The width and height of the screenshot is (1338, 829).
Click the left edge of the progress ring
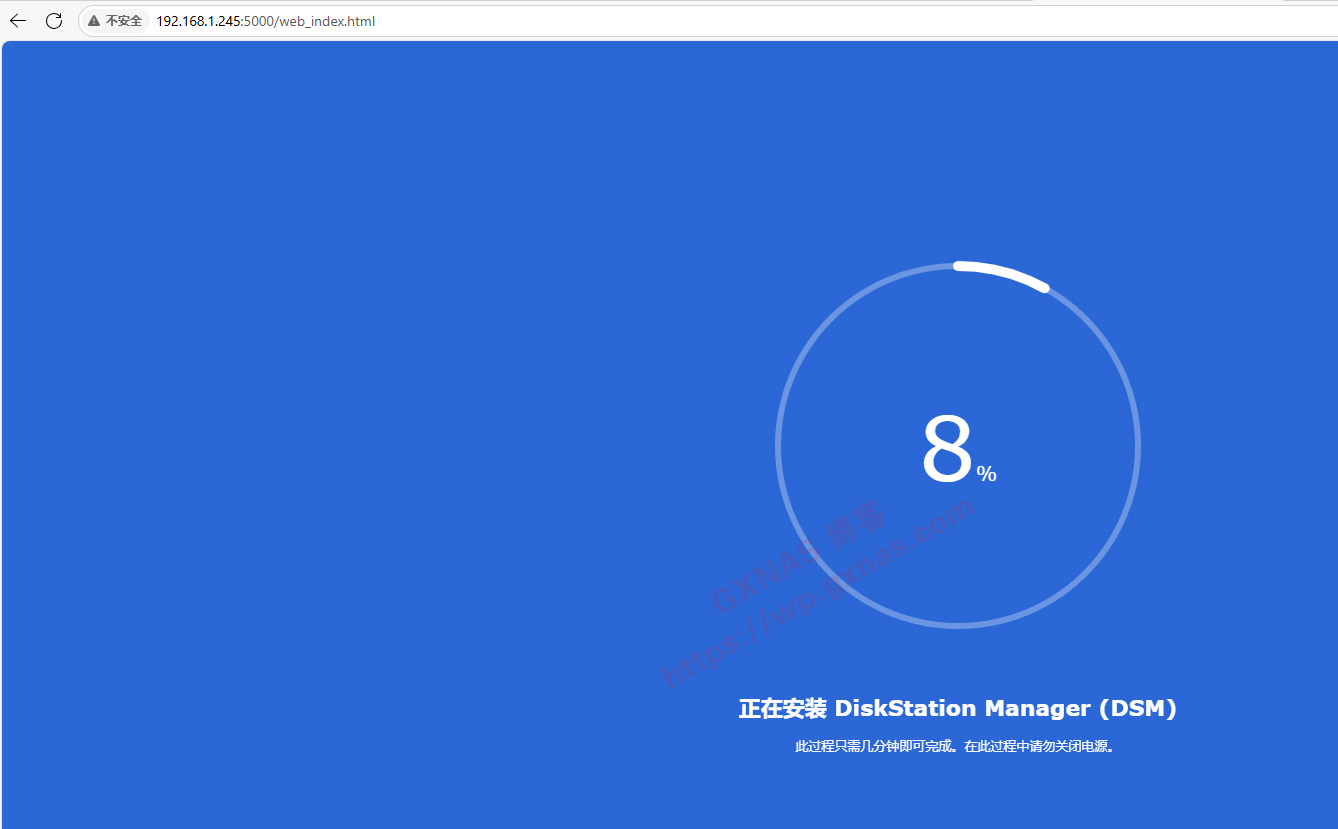point(778,446)
